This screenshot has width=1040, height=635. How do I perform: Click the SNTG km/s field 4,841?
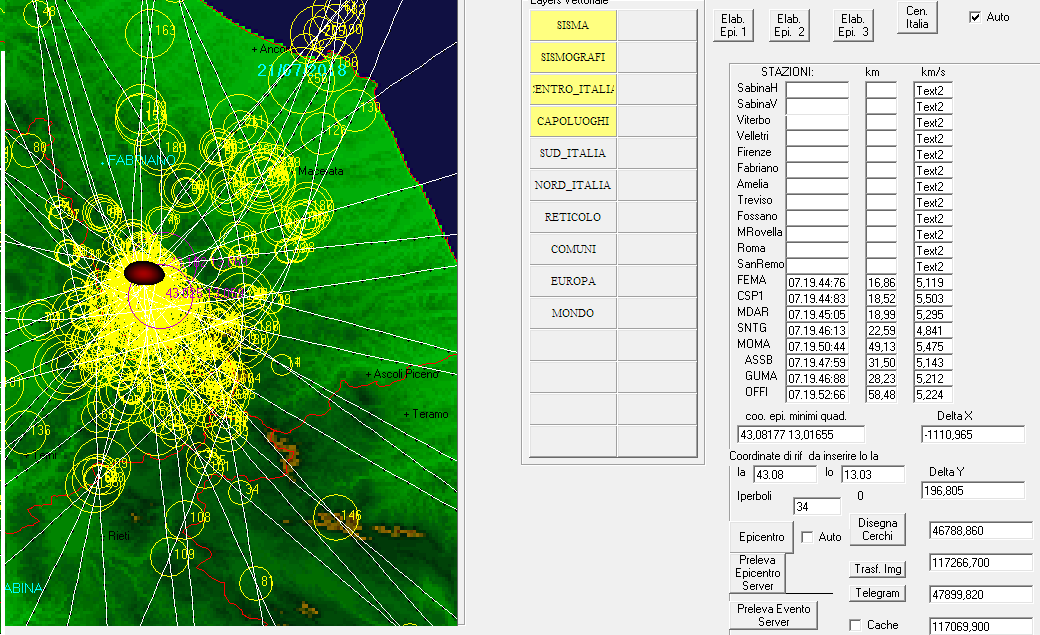pyautogui.click(x=933, y=330)
